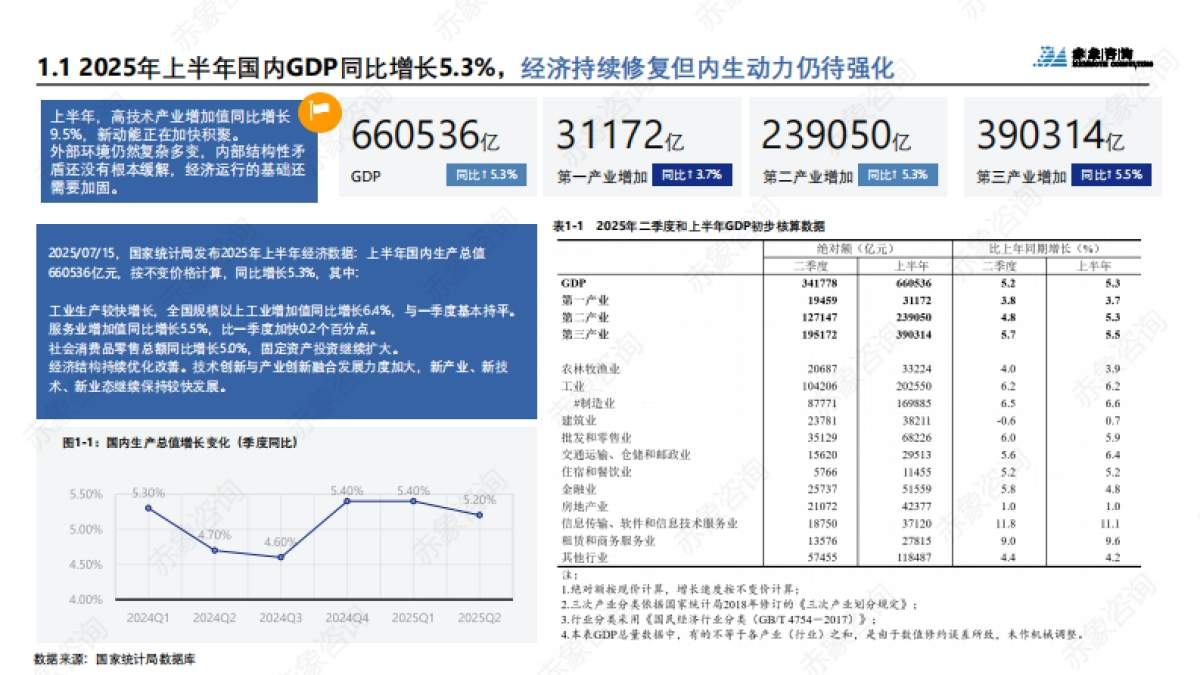Select the 第一产业 同比↑3.7% badge
1200x675 pixels.
(691, 175)
